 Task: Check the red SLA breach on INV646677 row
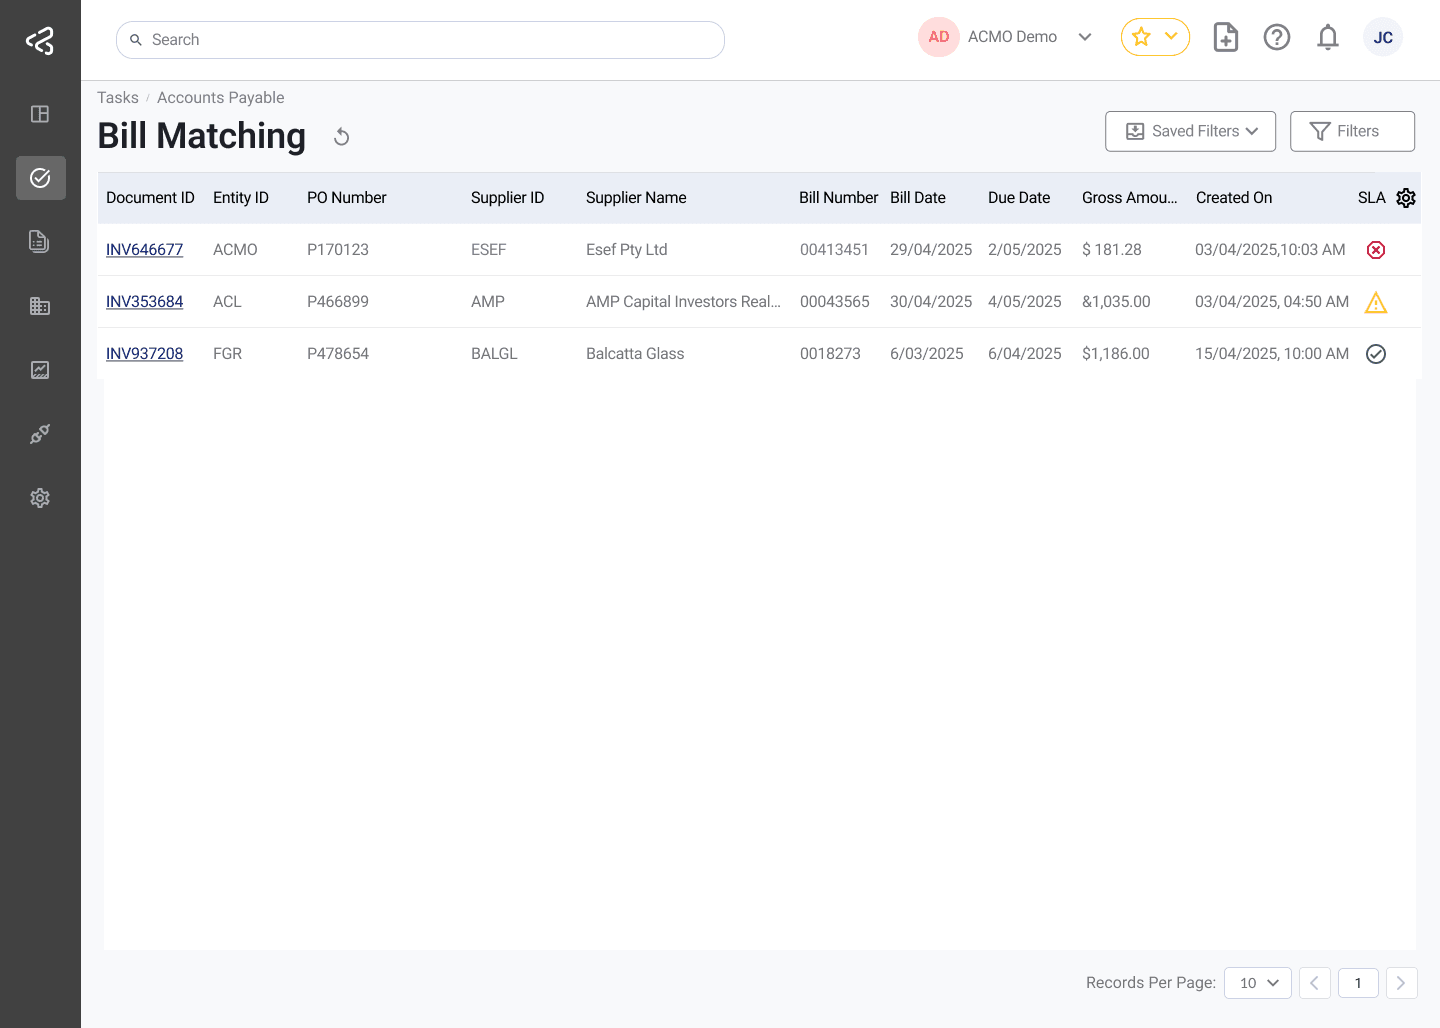1376,250
